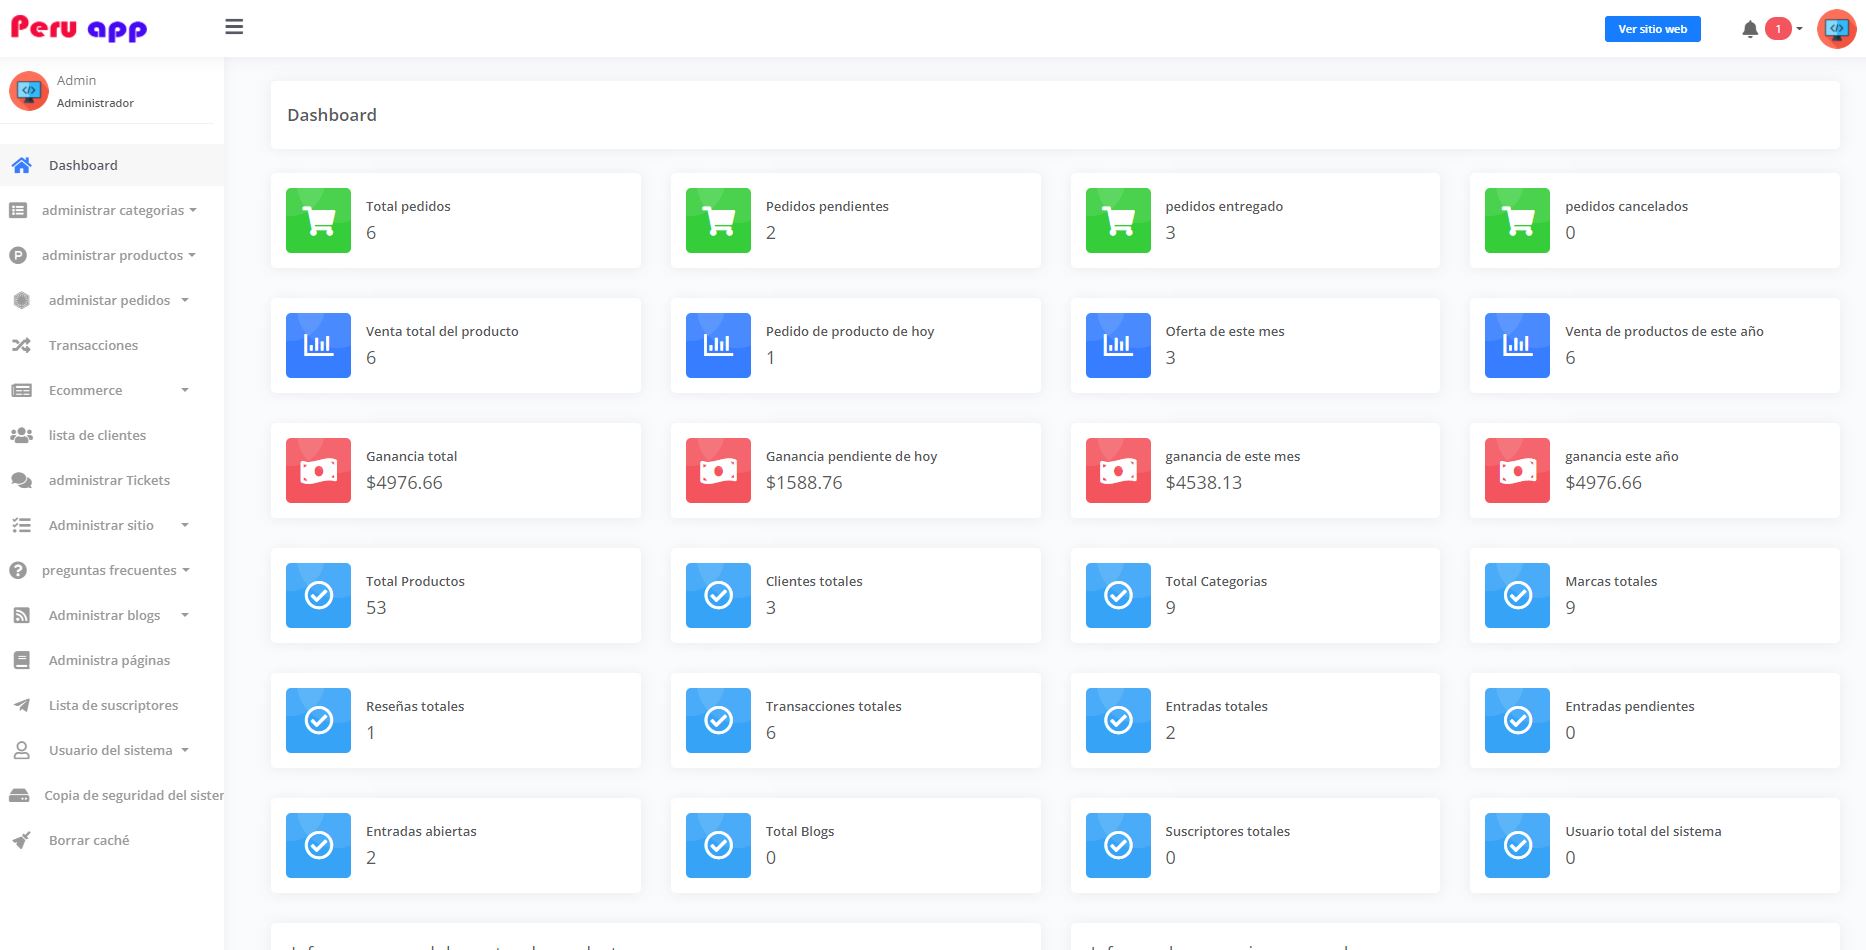Viewport: 1866px width, 950px height.
Task: Click the Administrador role label
Action: click(x=95, y=103)
